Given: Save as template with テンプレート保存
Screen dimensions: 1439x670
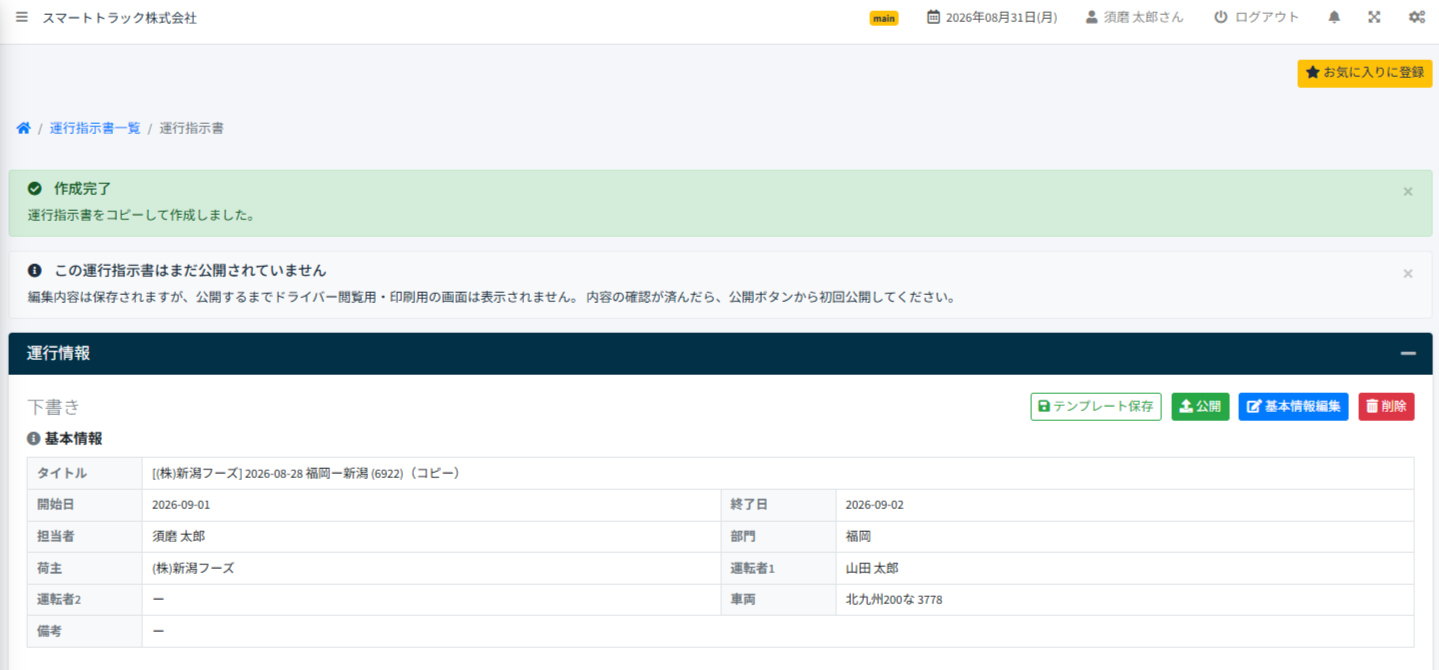Looking at the screenshot, I should click(x=1096, y=407).
